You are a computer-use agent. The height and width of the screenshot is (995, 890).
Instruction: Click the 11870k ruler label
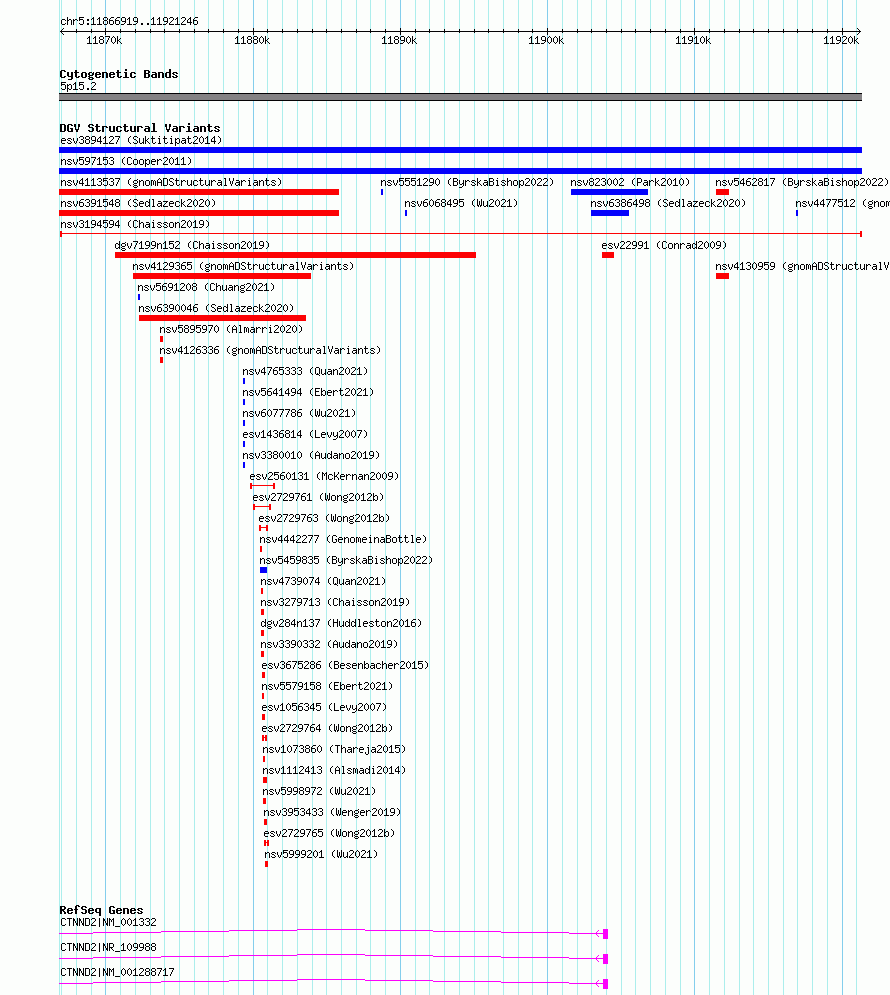(x=104, y=40)
